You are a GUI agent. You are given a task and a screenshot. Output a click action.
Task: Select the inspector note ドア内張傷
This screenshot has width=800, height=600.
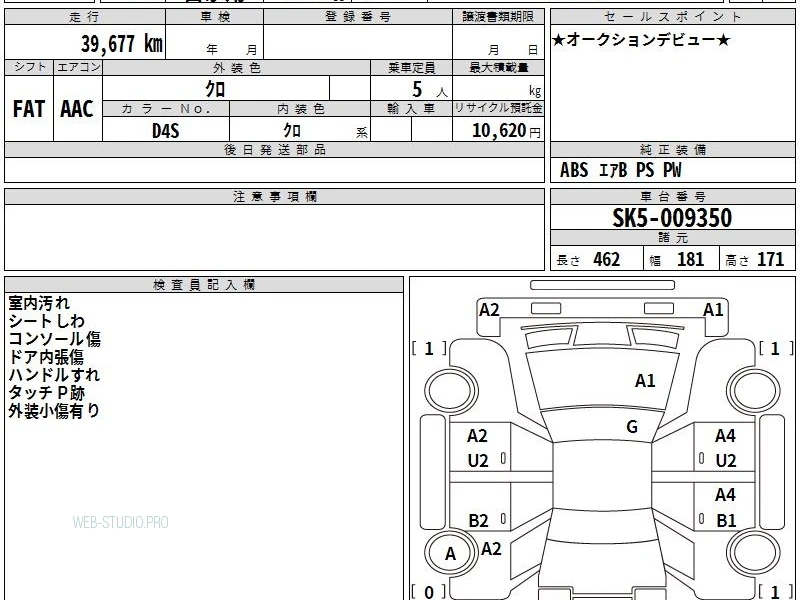(46, 357)
